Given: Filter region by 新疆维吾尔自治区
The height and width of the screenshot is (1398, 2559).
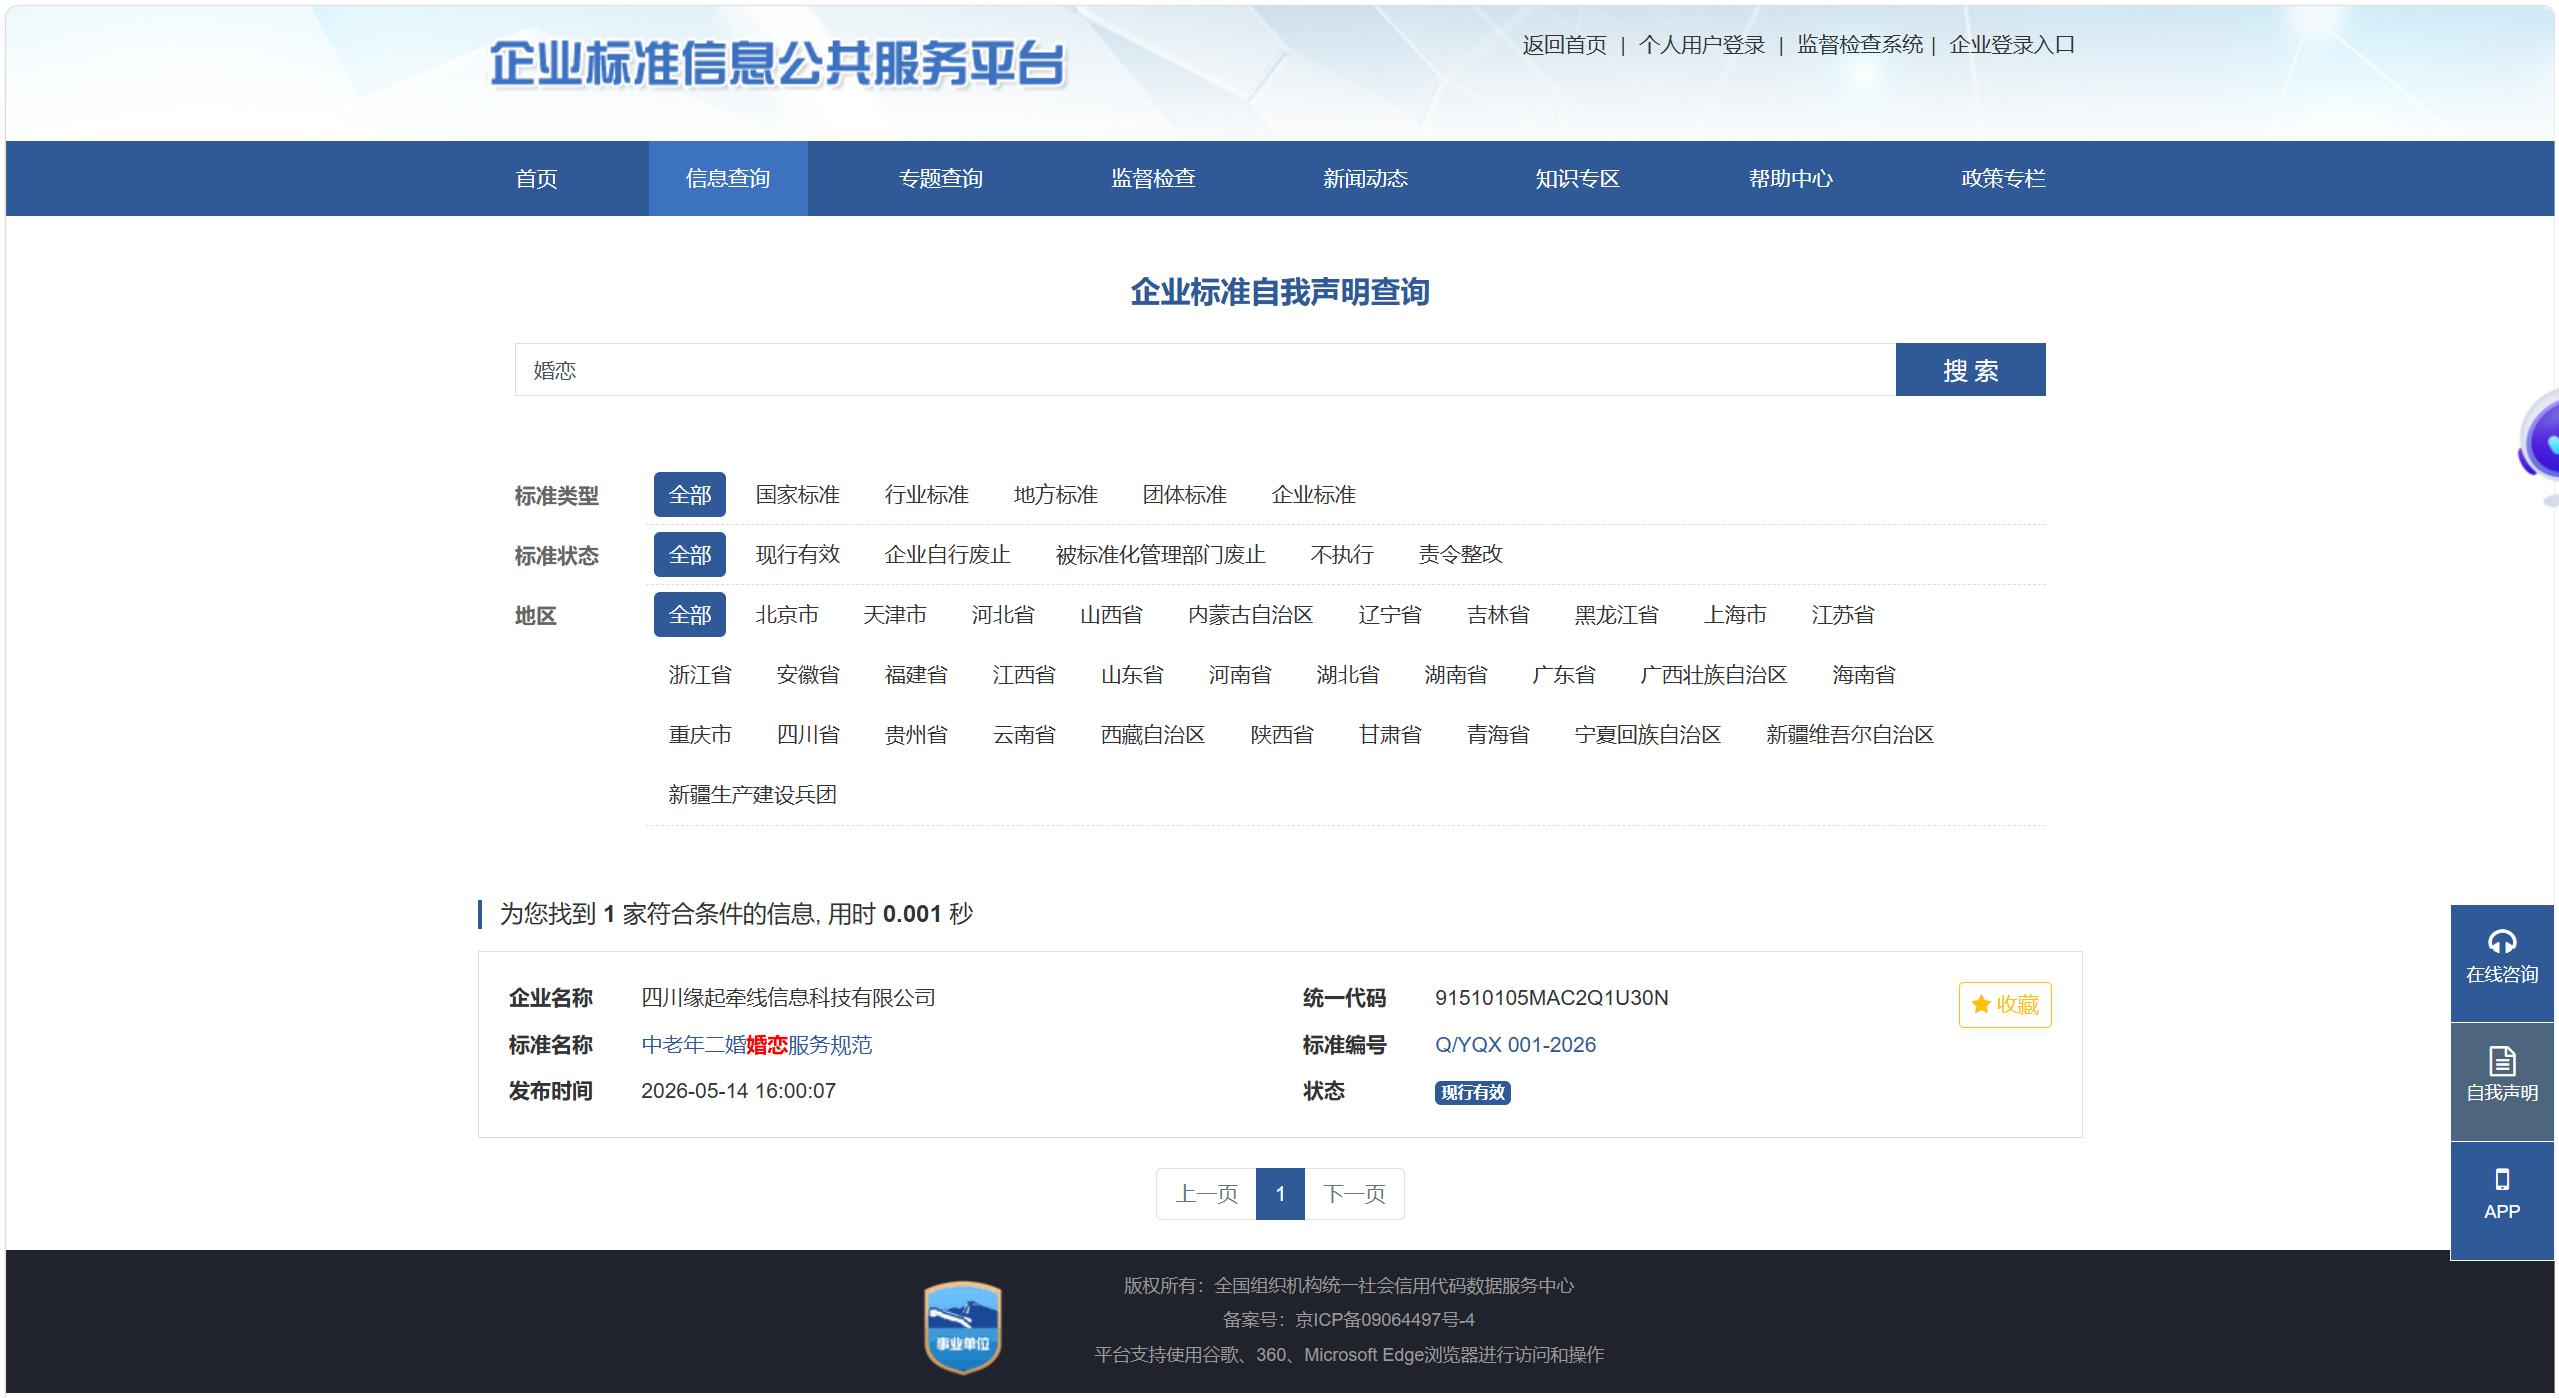Looking at the screenshot, I should (1850, 735).
